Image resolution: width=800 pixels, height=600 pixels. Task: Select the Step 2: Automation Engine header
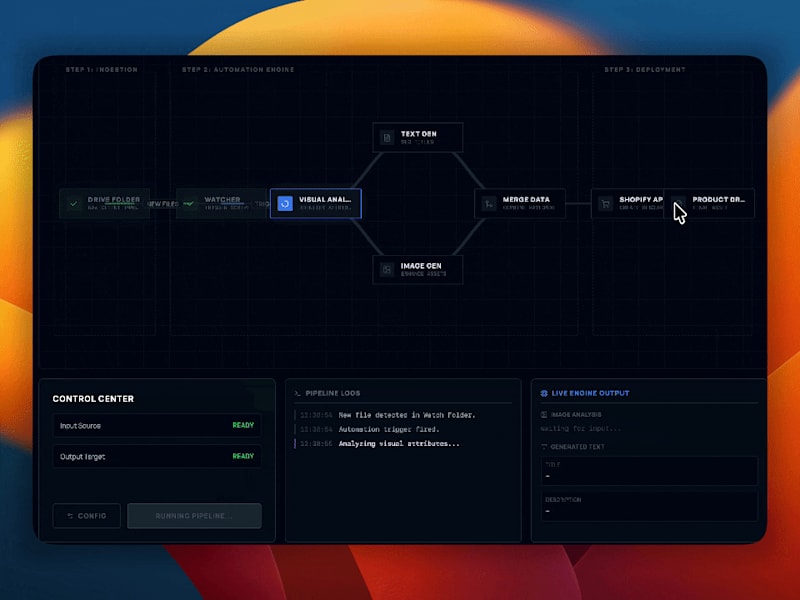[237, 69]
